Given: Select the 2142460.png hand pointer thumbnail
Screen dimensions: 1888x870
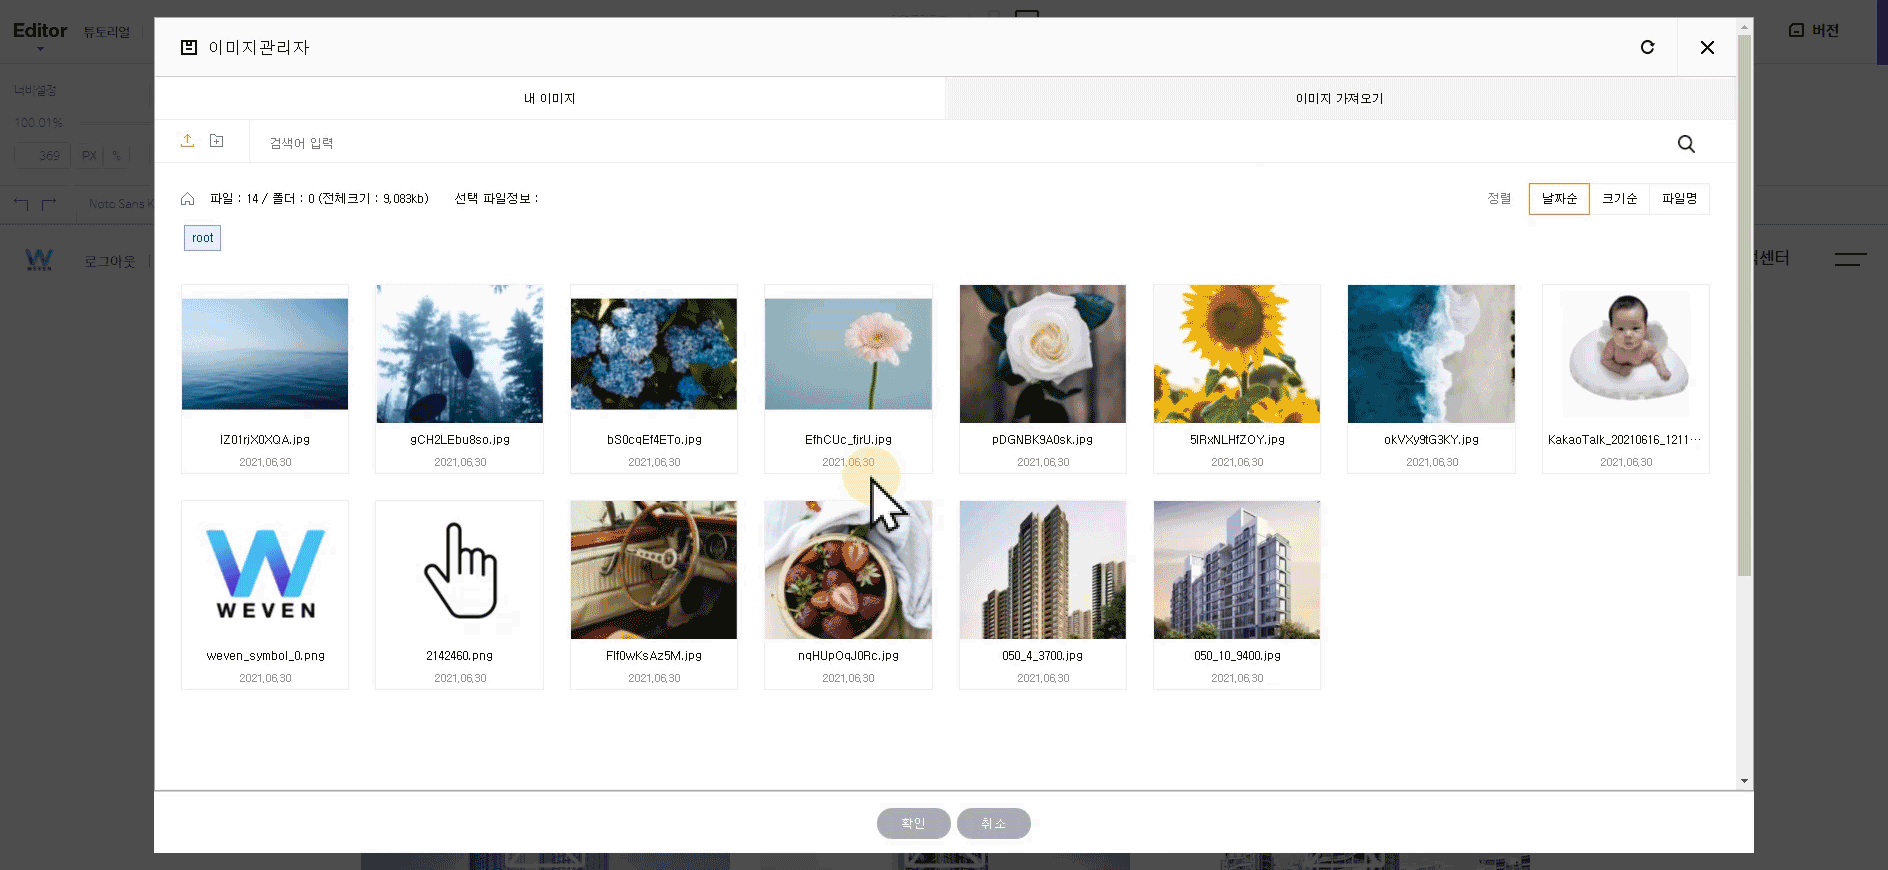Looking at the screenshot, I should coord(459,570).
